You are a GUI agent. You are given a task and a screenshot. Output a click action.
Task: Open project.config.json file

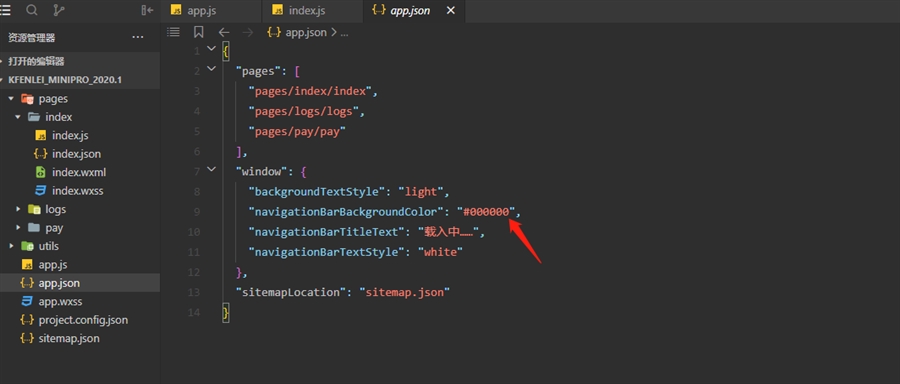83,320
